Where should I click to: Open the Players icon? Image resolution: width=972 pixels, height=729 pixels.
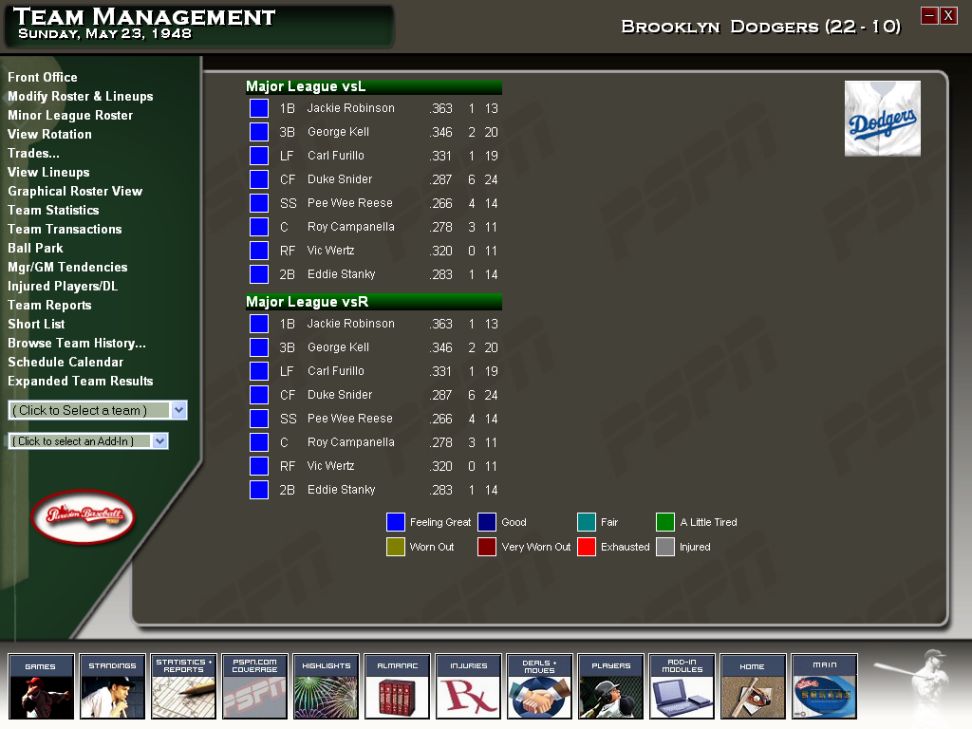(x=611, y=686)
